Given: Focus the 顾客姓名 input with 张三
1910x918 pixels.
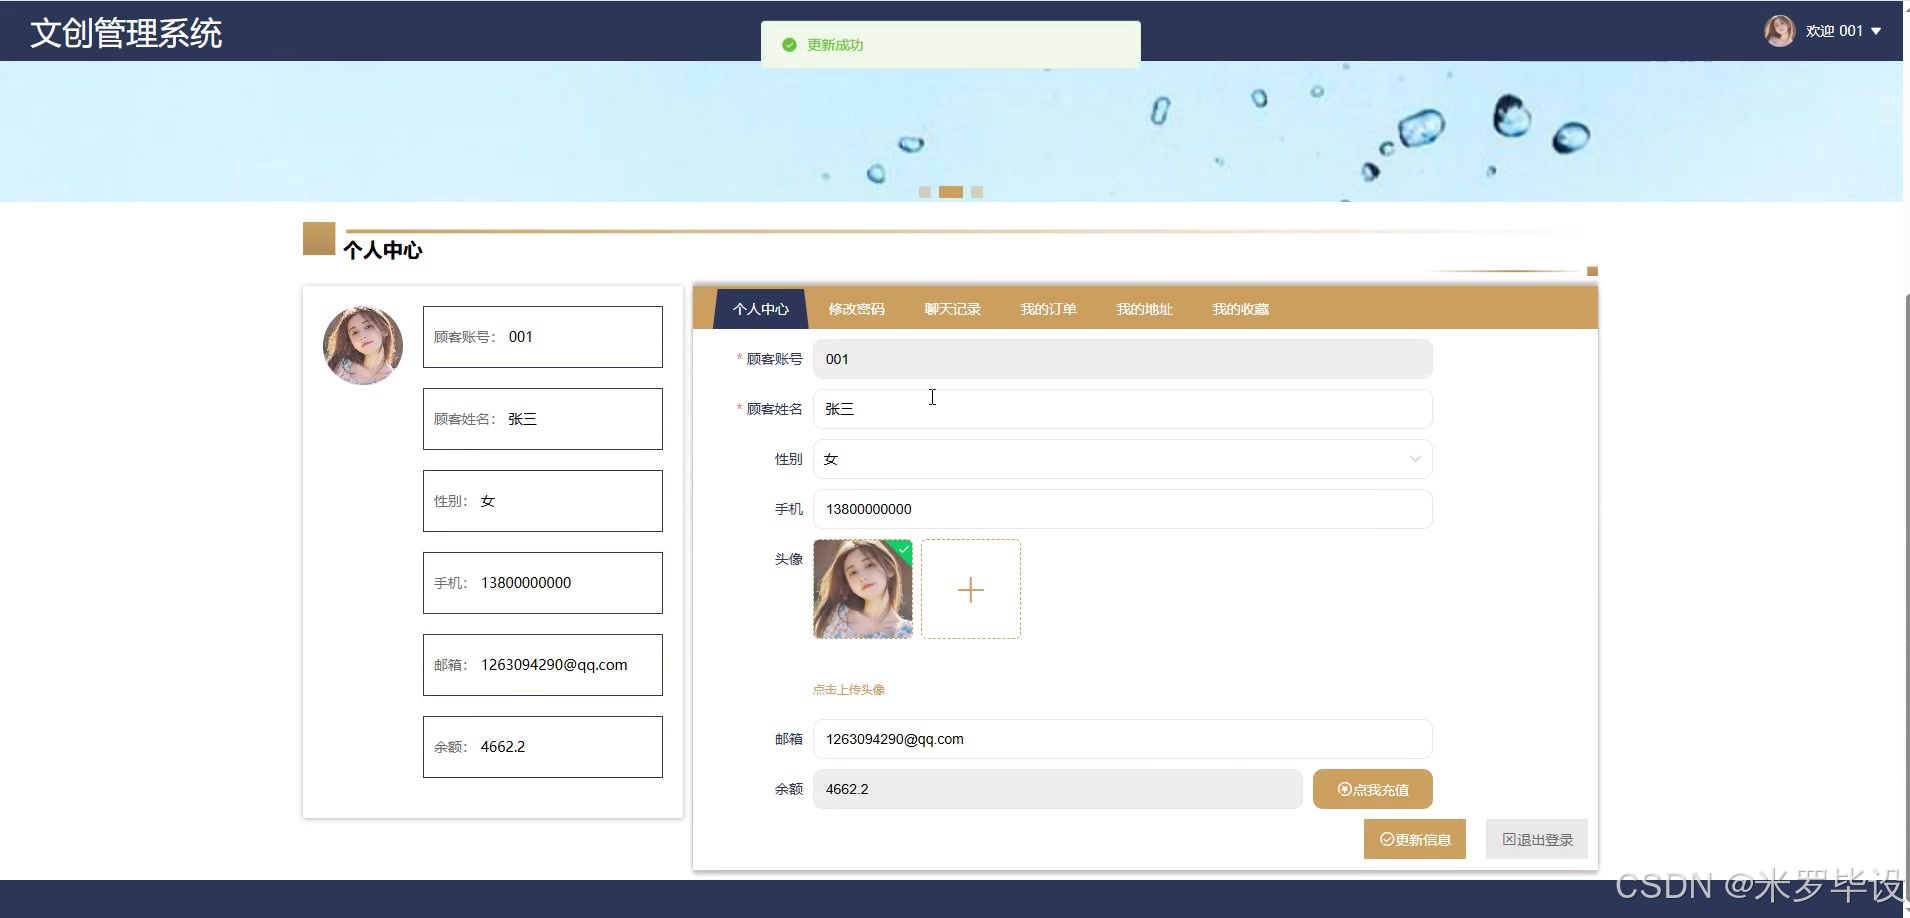Looking at the screenshot, I should [x=1122, y=409].
